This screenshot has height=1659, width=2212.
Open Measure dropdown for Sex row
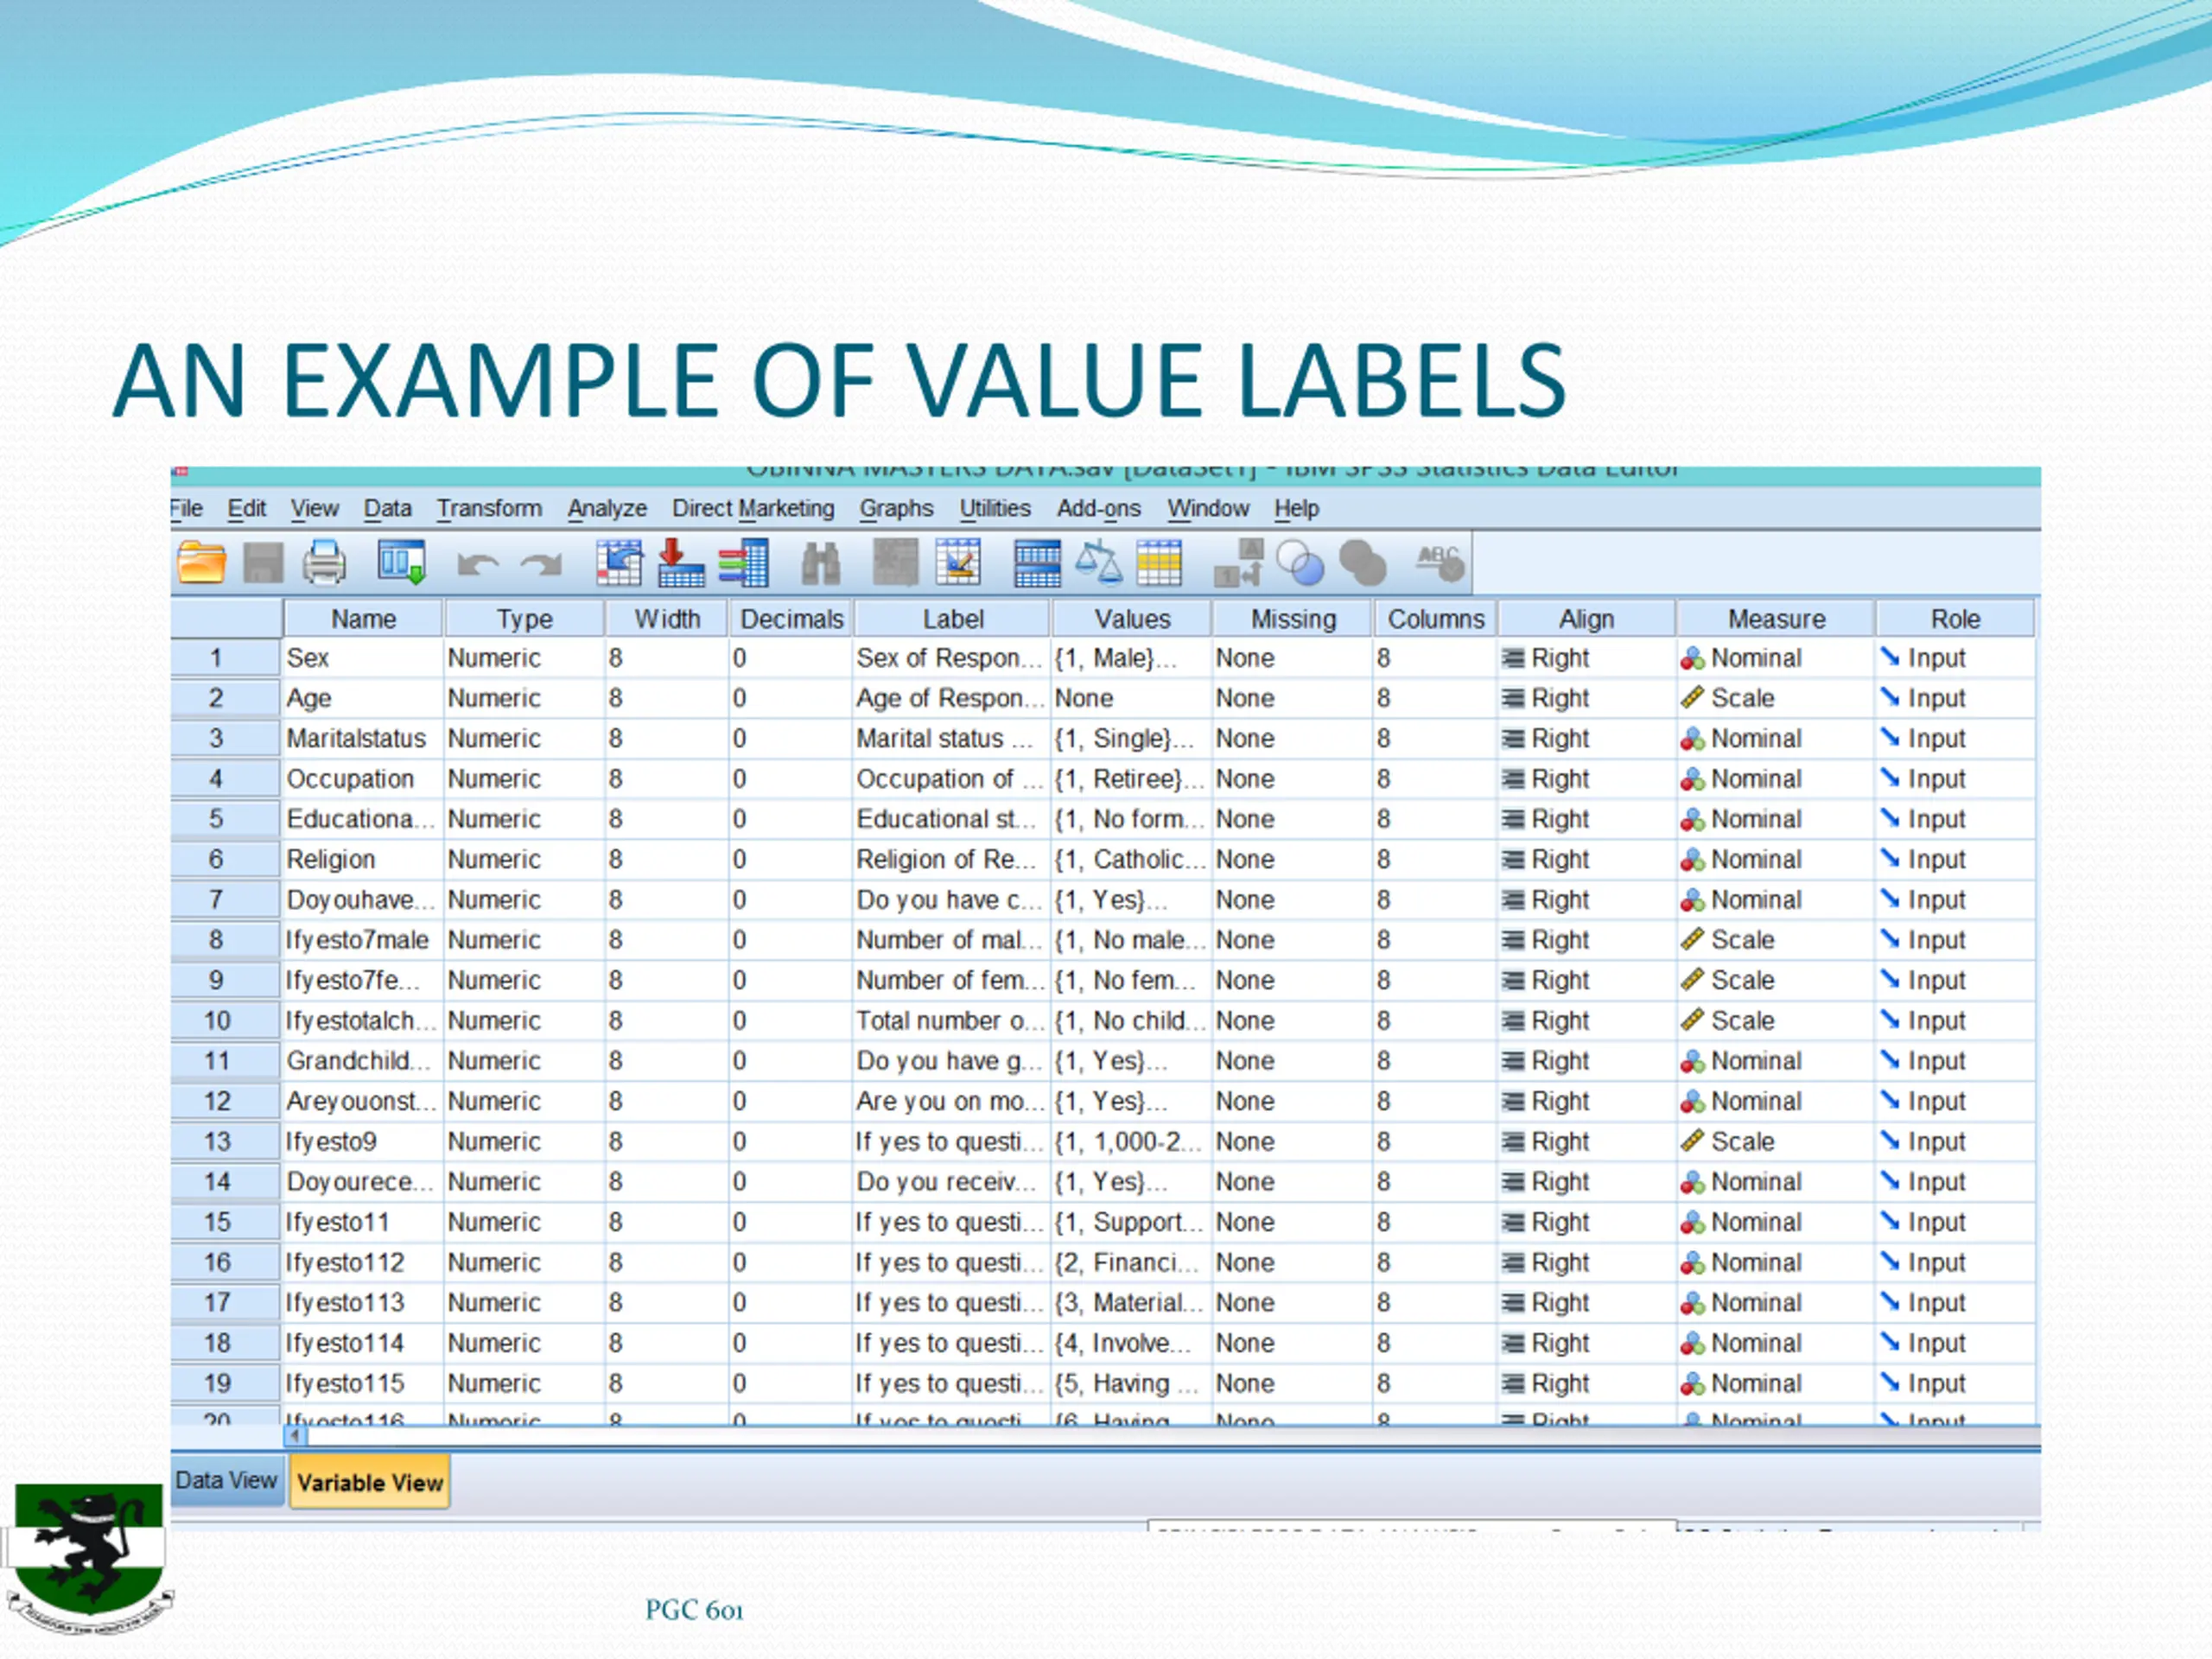pos(1775,658)
